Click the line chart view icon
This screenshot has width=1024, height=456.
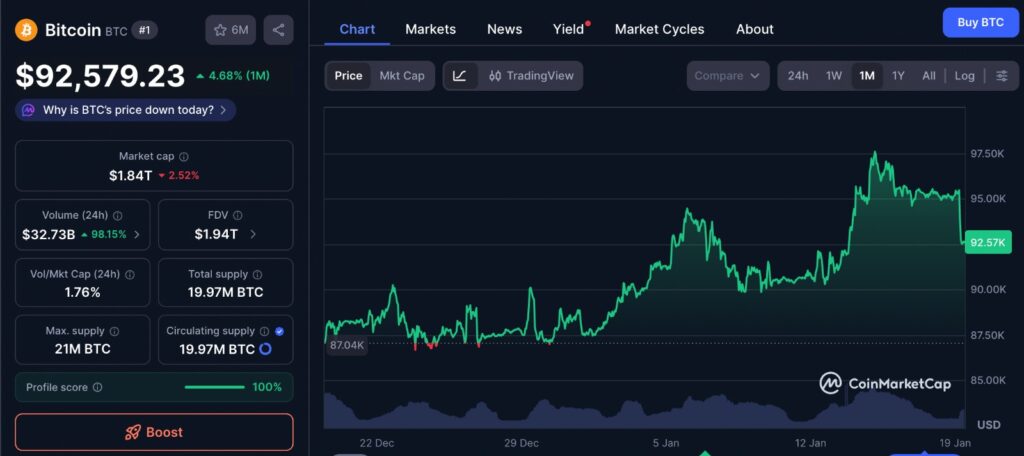[460, 76]
